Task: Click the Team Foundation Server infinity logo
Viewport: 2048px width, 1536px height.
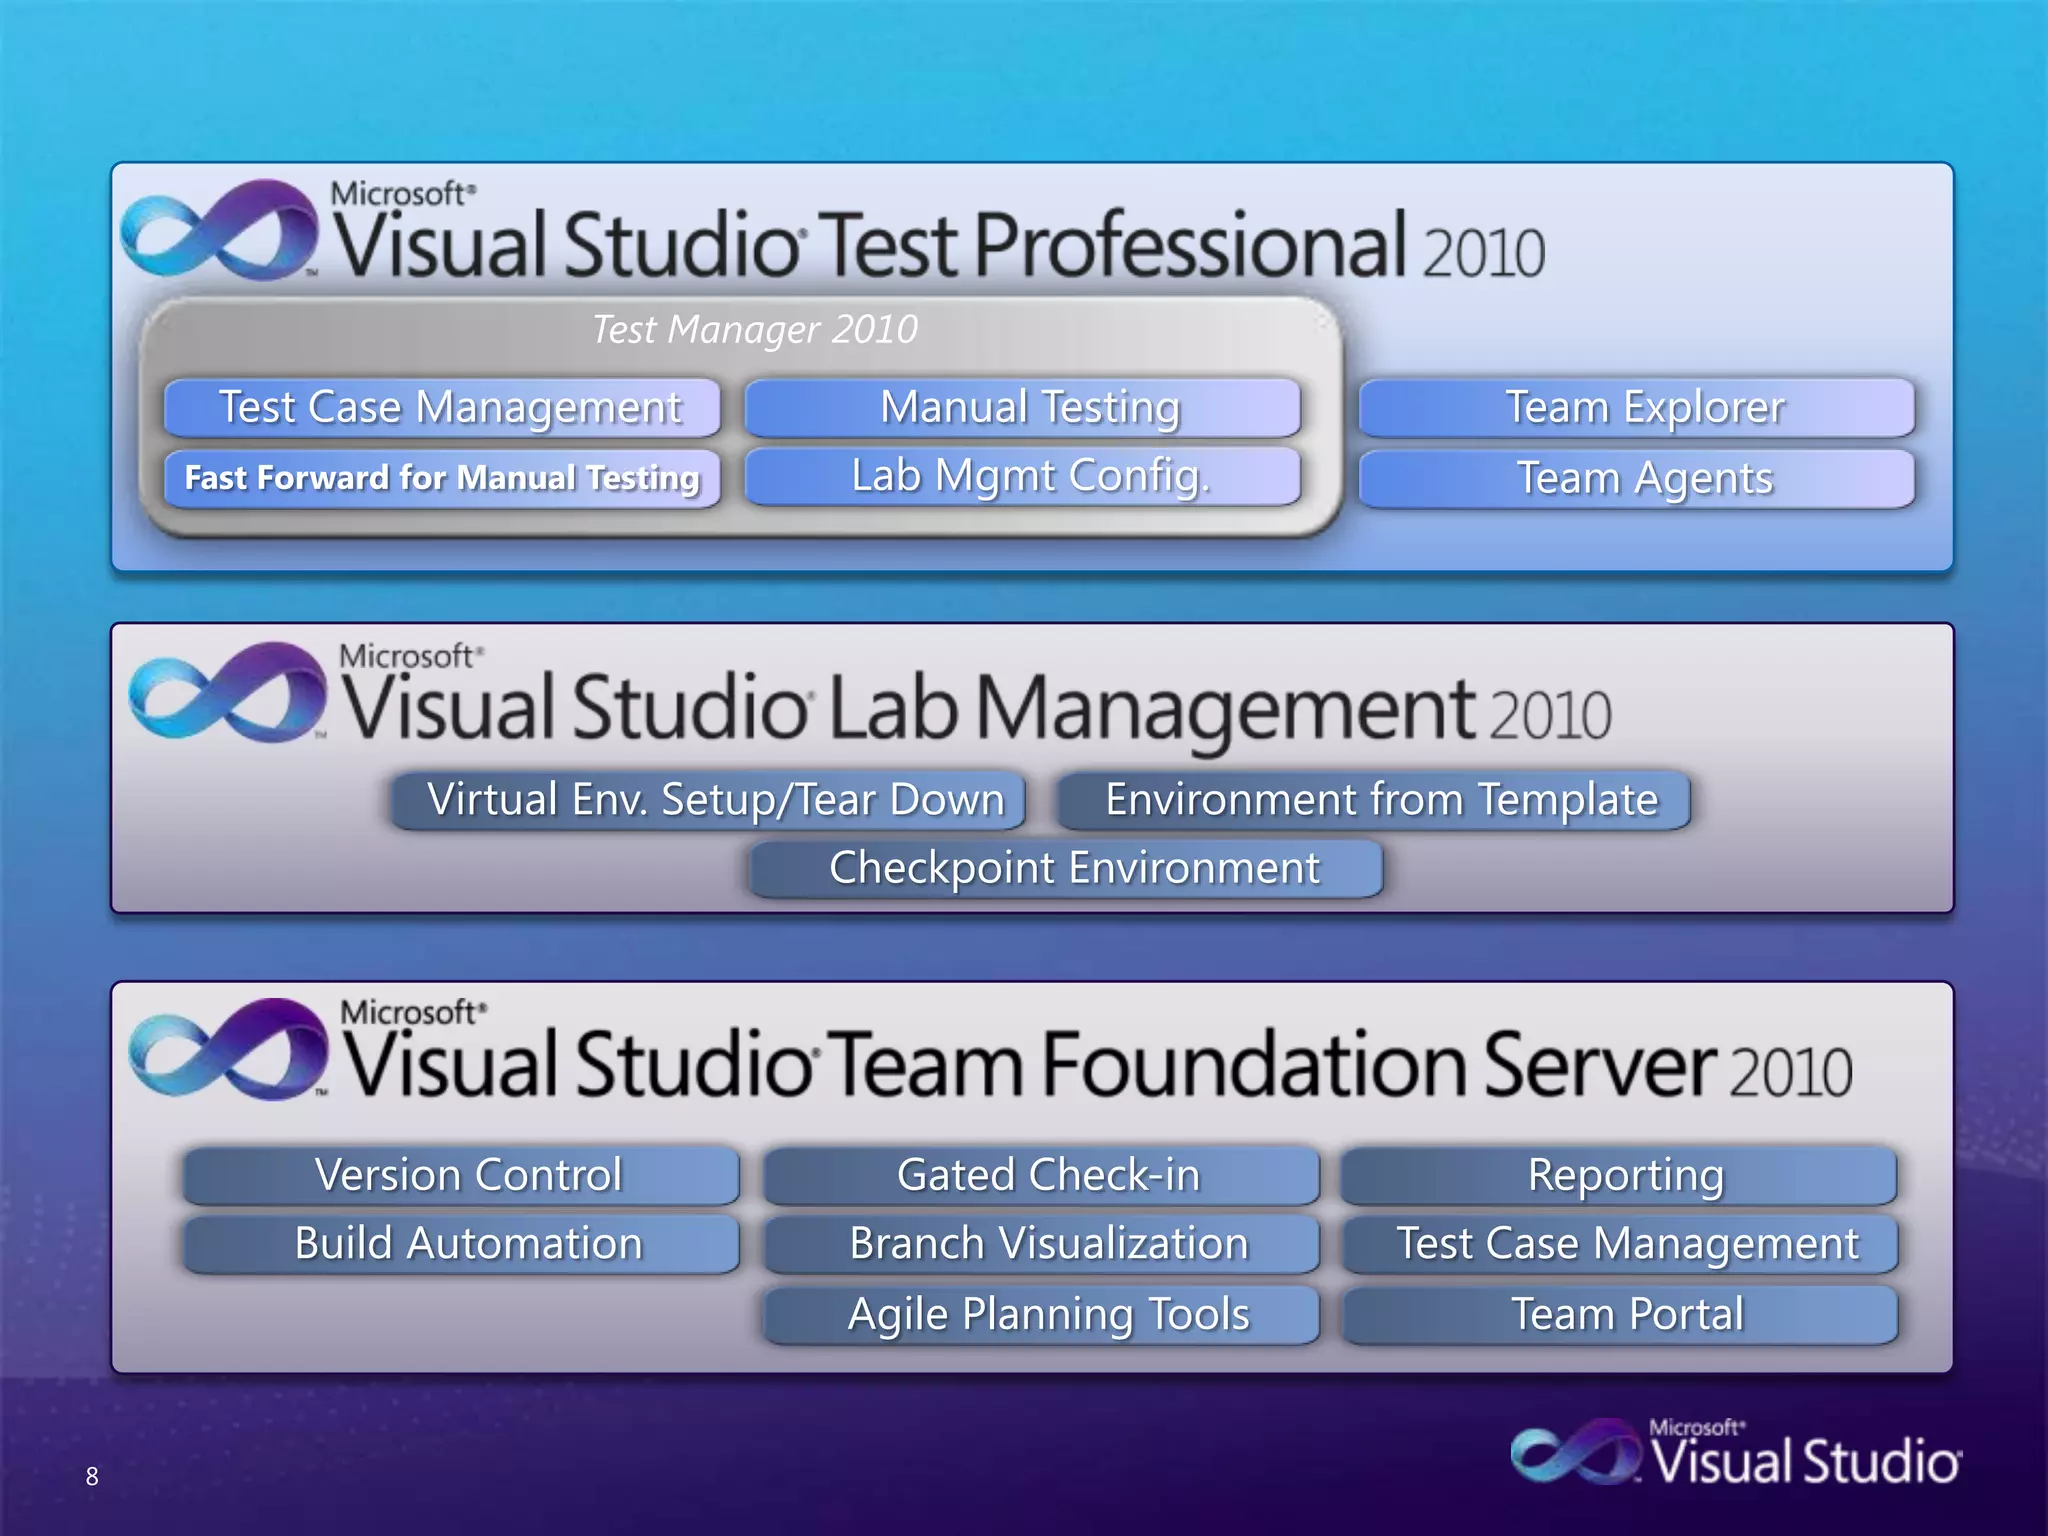Action: pos(229,1048)
